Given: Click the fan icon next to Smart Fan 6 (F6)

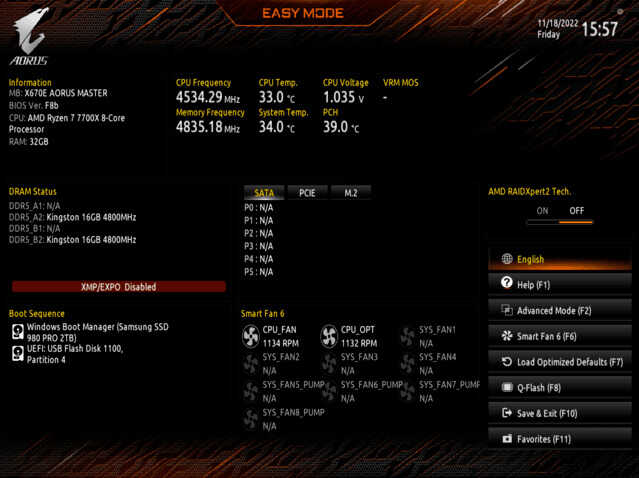Looking at the screenshot, I should pos(507,336).
